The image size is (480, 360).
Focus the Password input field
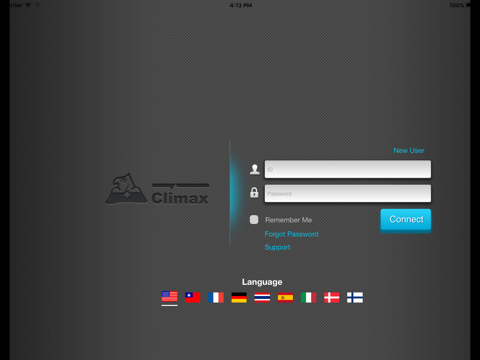[x=348, y=194]
